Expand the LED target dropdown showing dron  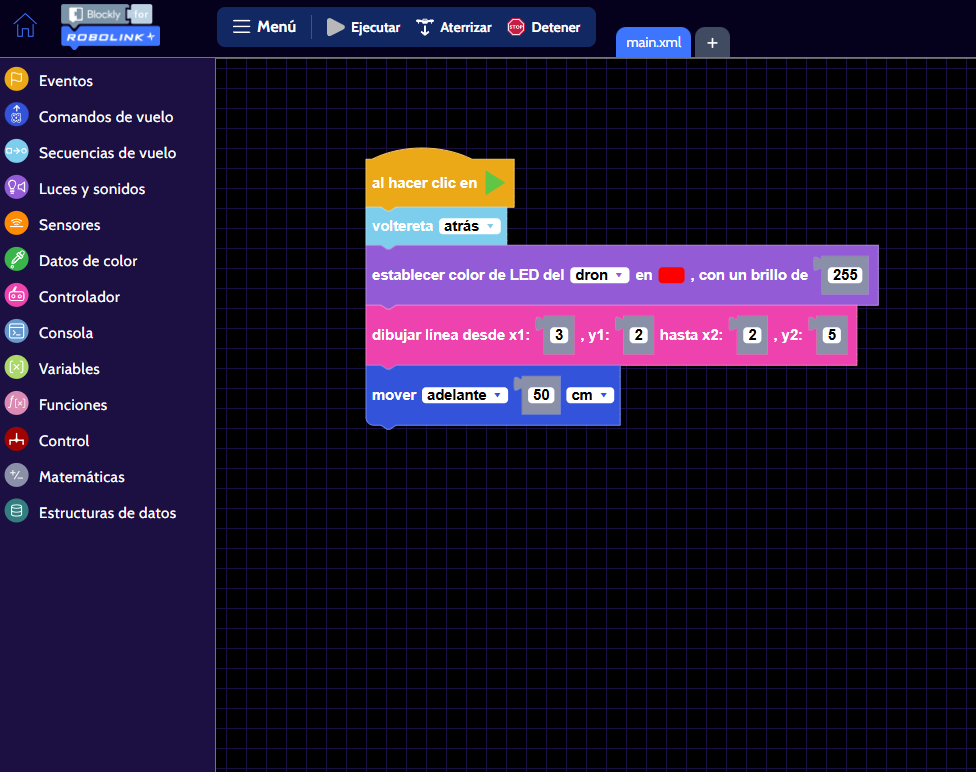point(599,275)
